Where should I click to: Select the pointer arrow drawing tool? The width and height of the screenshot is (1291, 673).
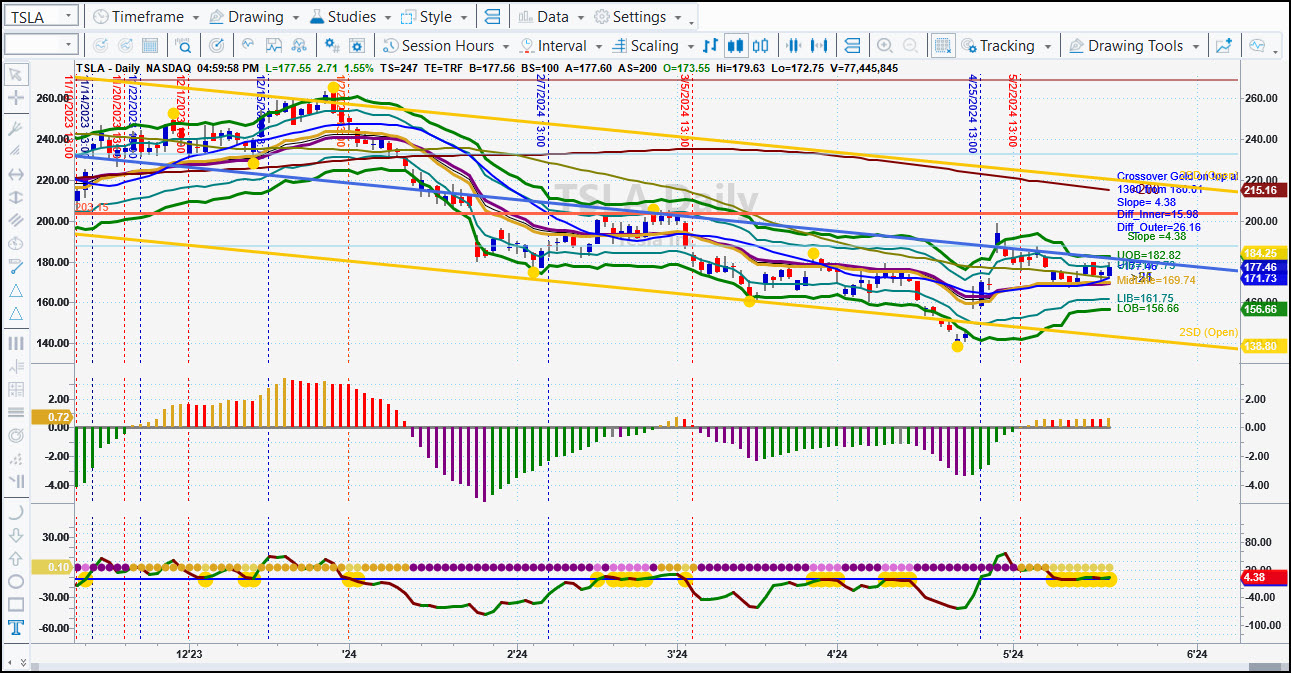pyautogui.click(x=15, y=74)
